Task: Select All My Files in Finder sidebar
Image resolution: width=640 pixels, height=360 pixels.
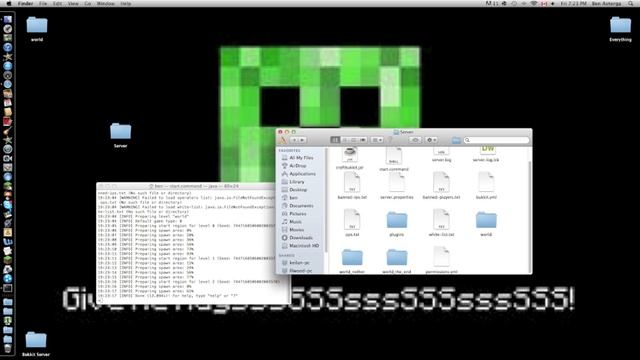Action: (302, 158)
